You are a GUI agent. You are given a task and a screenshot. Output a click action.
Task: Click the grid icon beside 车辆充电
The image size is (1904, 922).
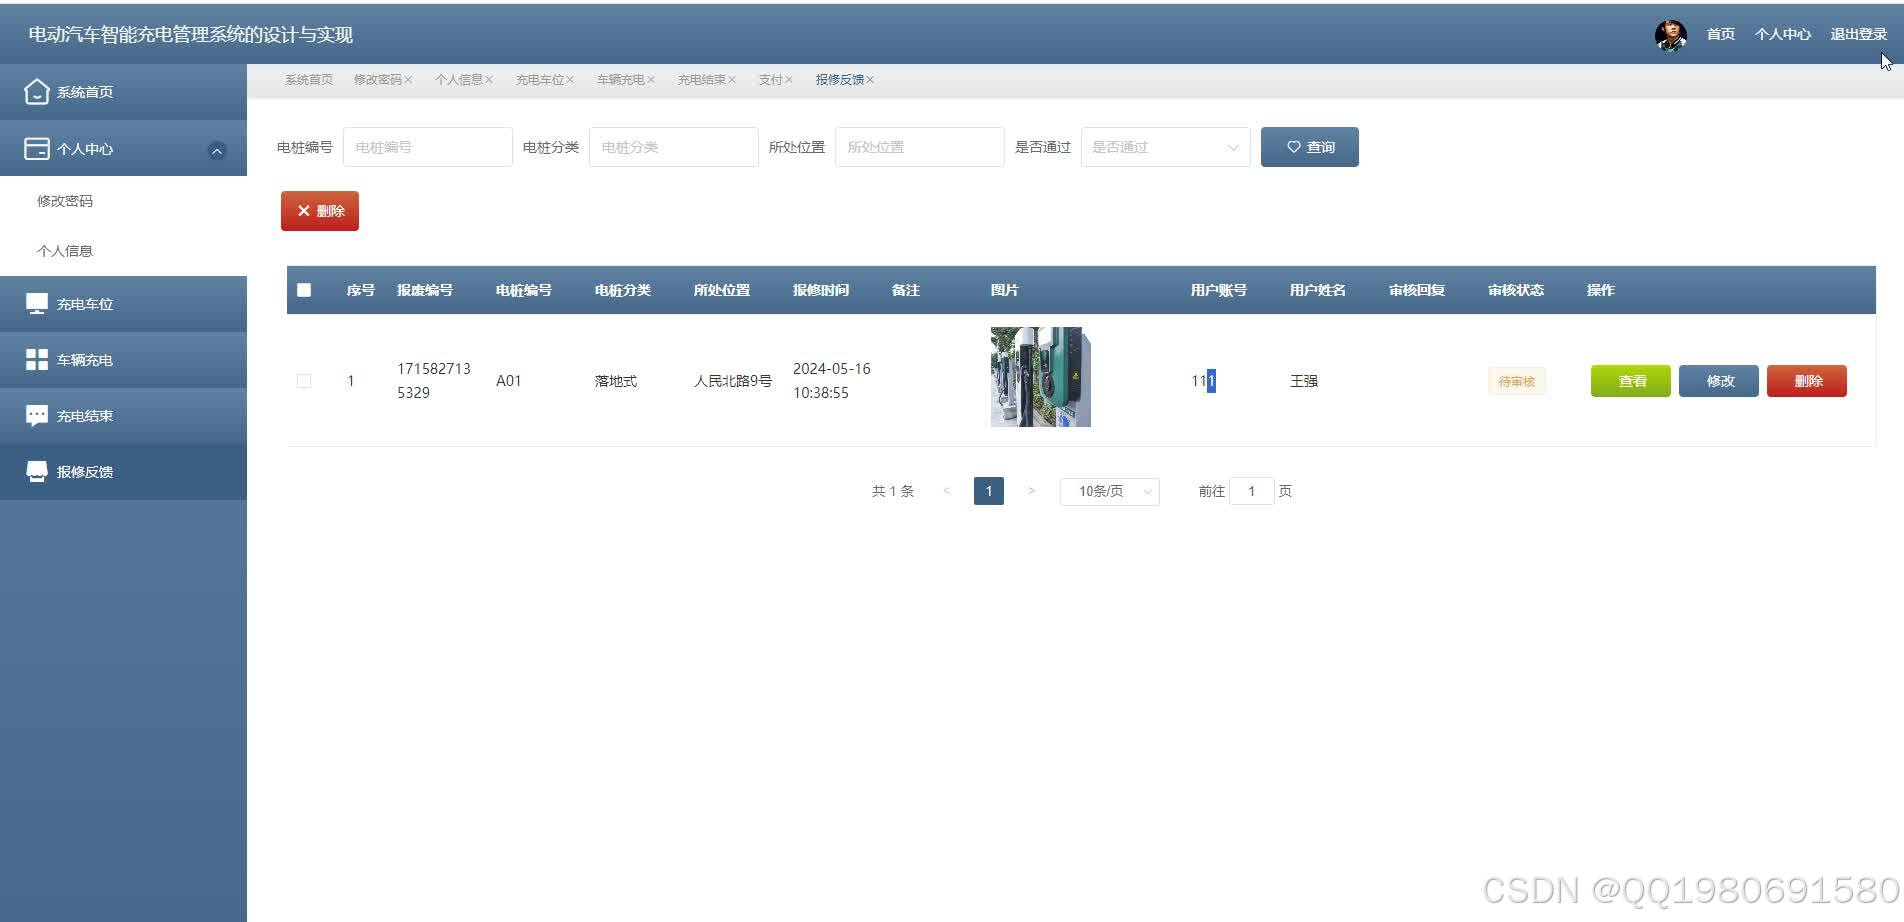click(37, 360)
